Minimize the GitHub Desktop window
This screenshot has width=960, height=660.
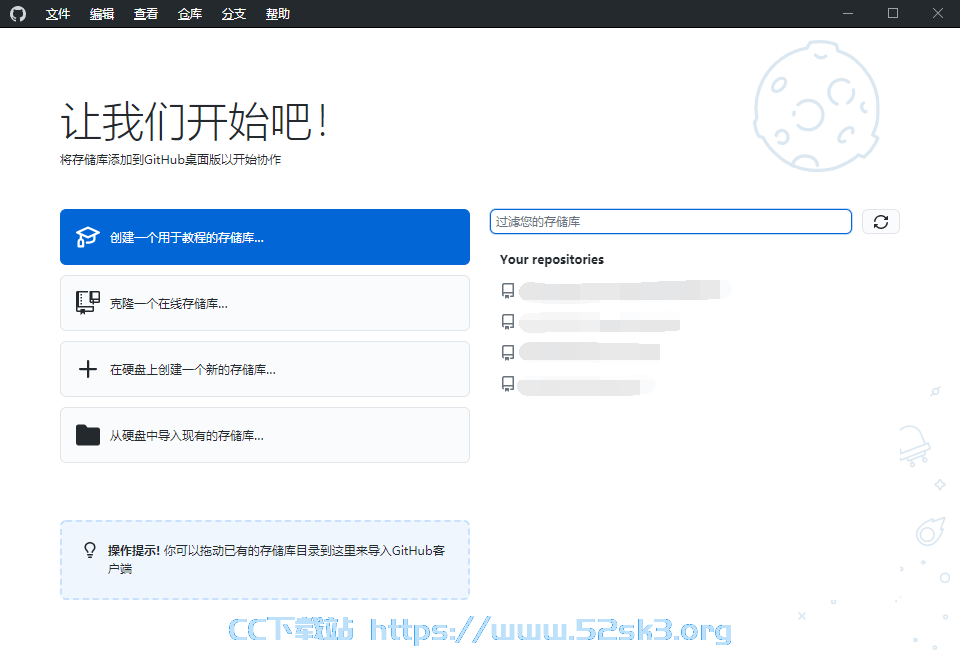click(848, 13)
